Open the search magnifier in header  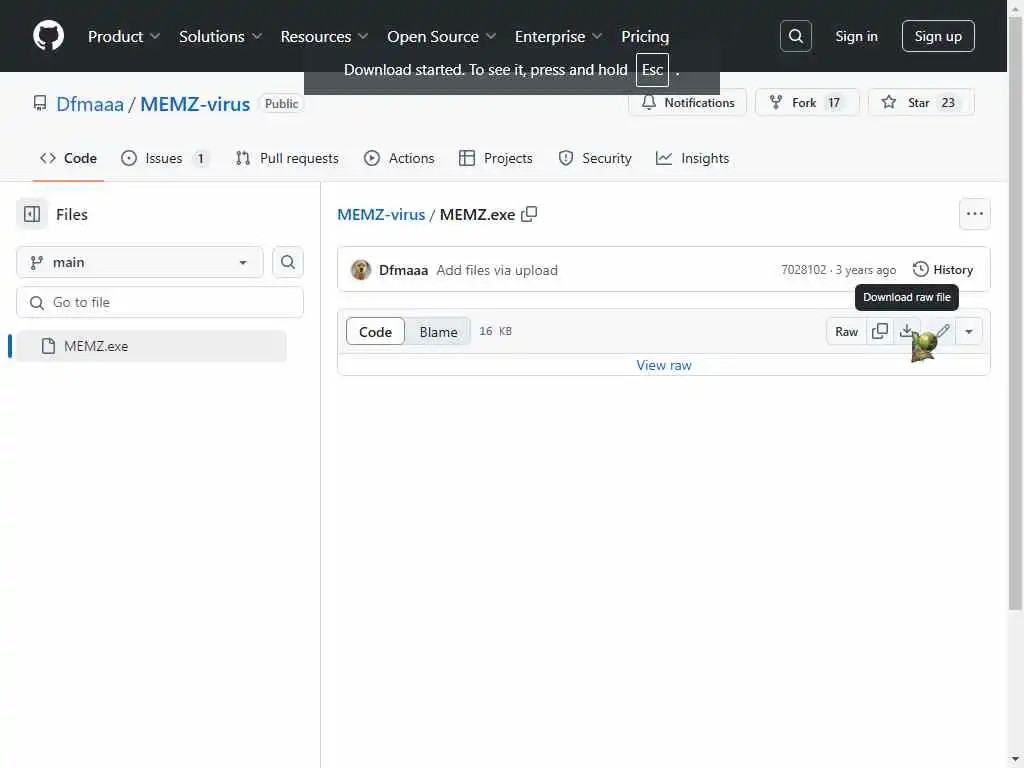tap(795, 36)
